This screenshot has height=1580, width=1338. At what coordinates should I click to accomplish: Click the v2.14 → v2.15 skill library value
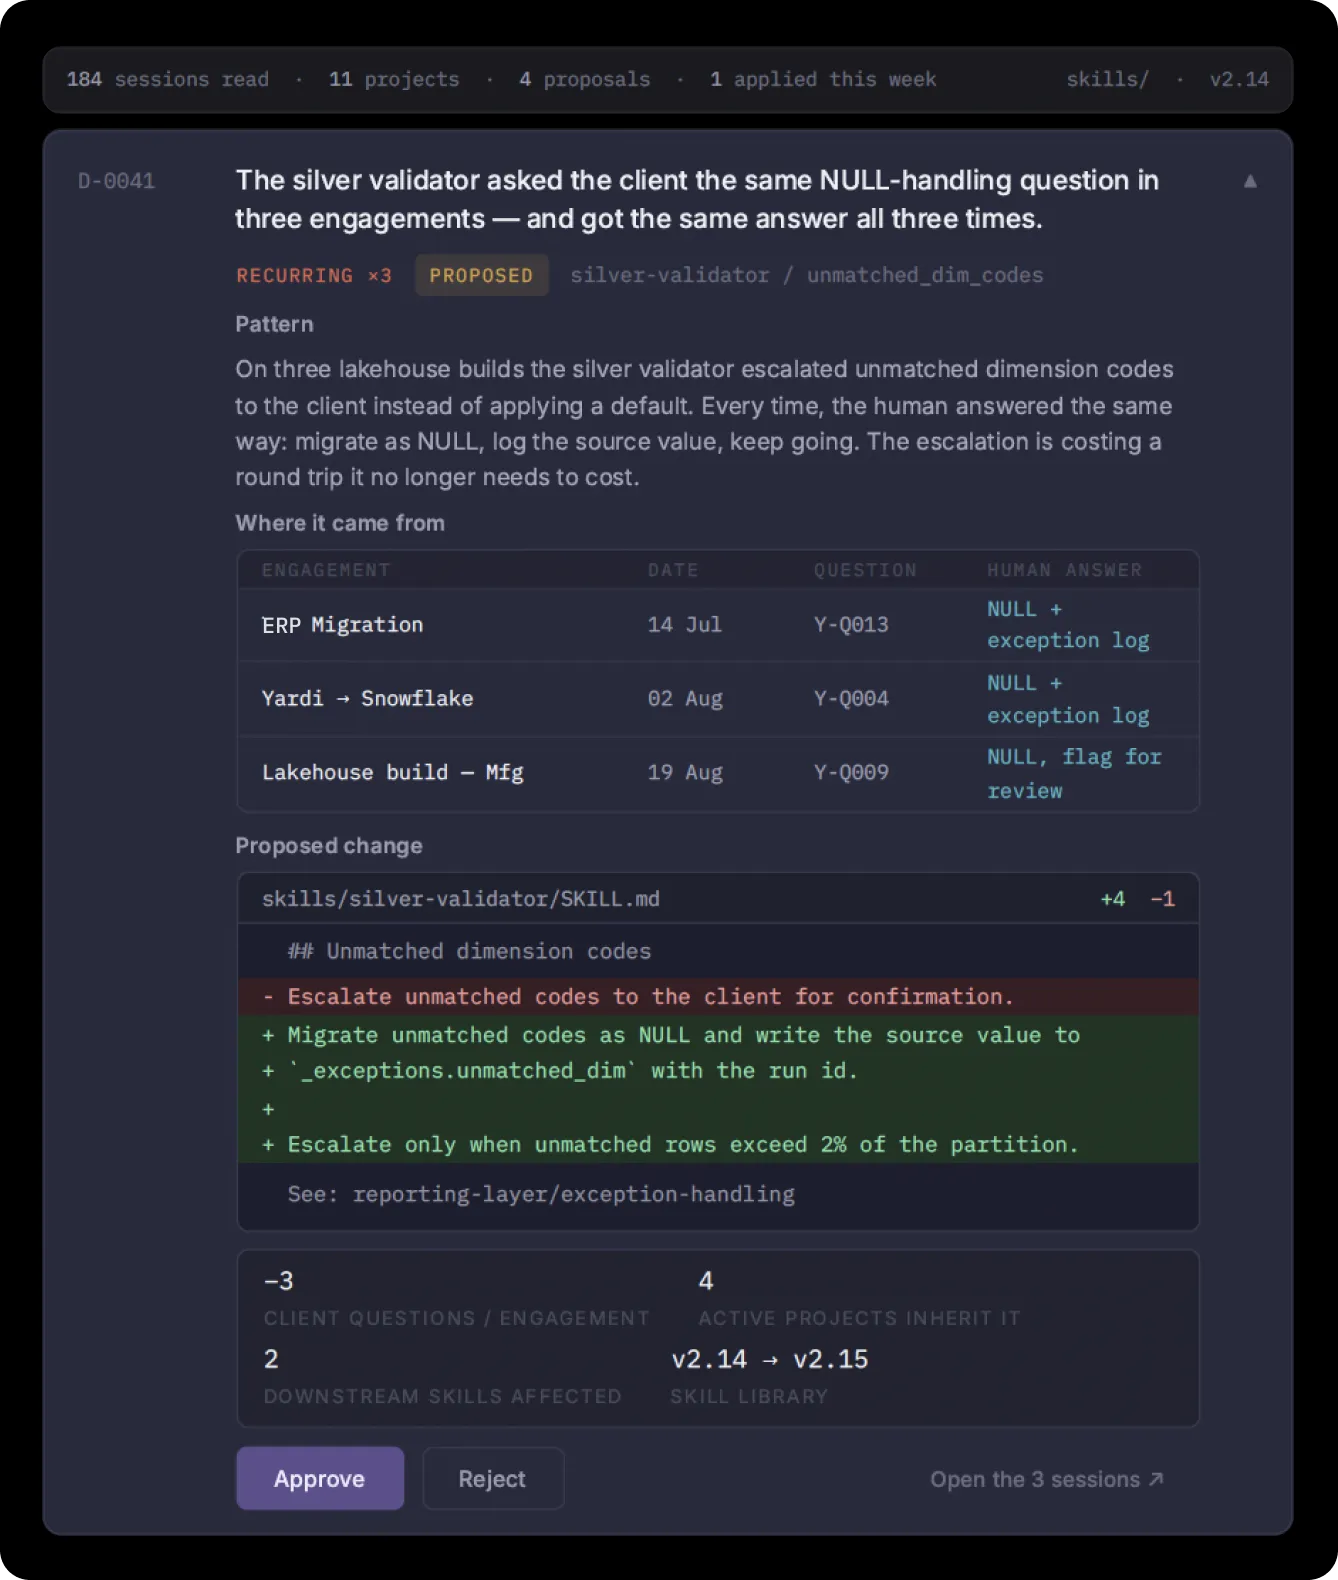[770, 1359]
